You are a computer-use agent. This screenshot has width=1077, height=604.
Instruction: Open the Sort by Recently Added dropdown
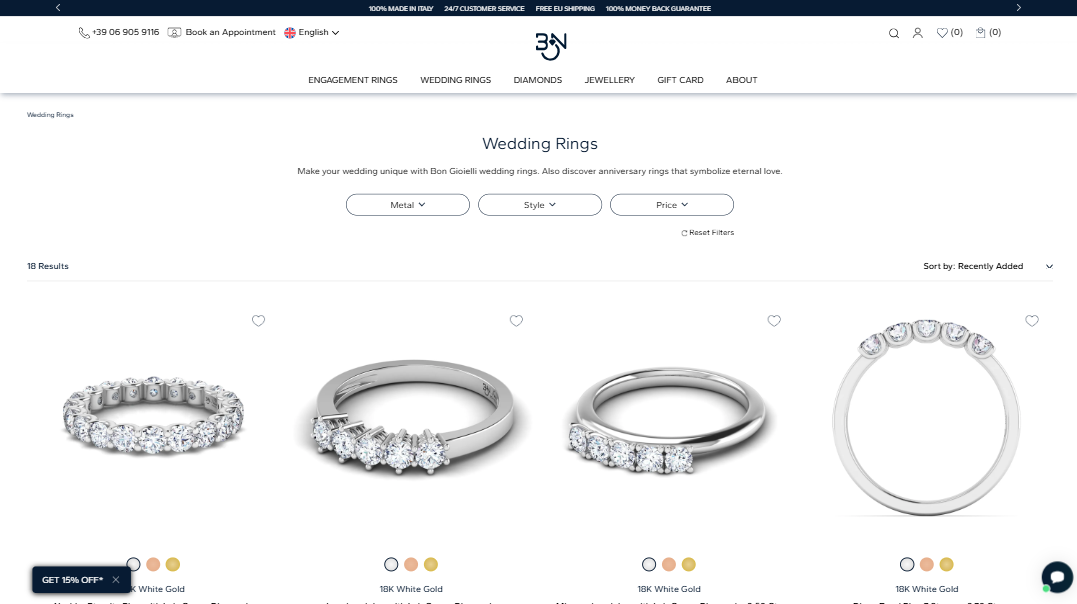tap(988, 266)
